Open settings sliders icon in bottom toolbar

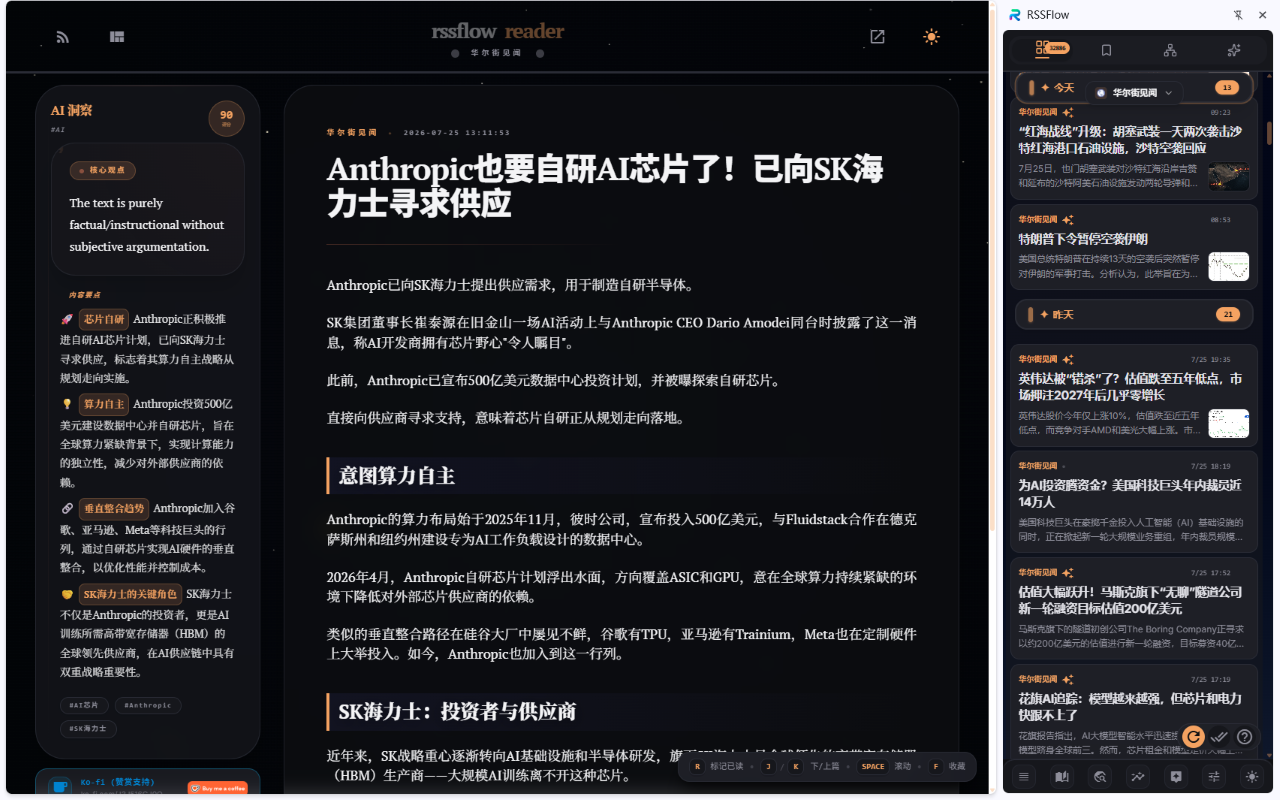coord(1214,776)
